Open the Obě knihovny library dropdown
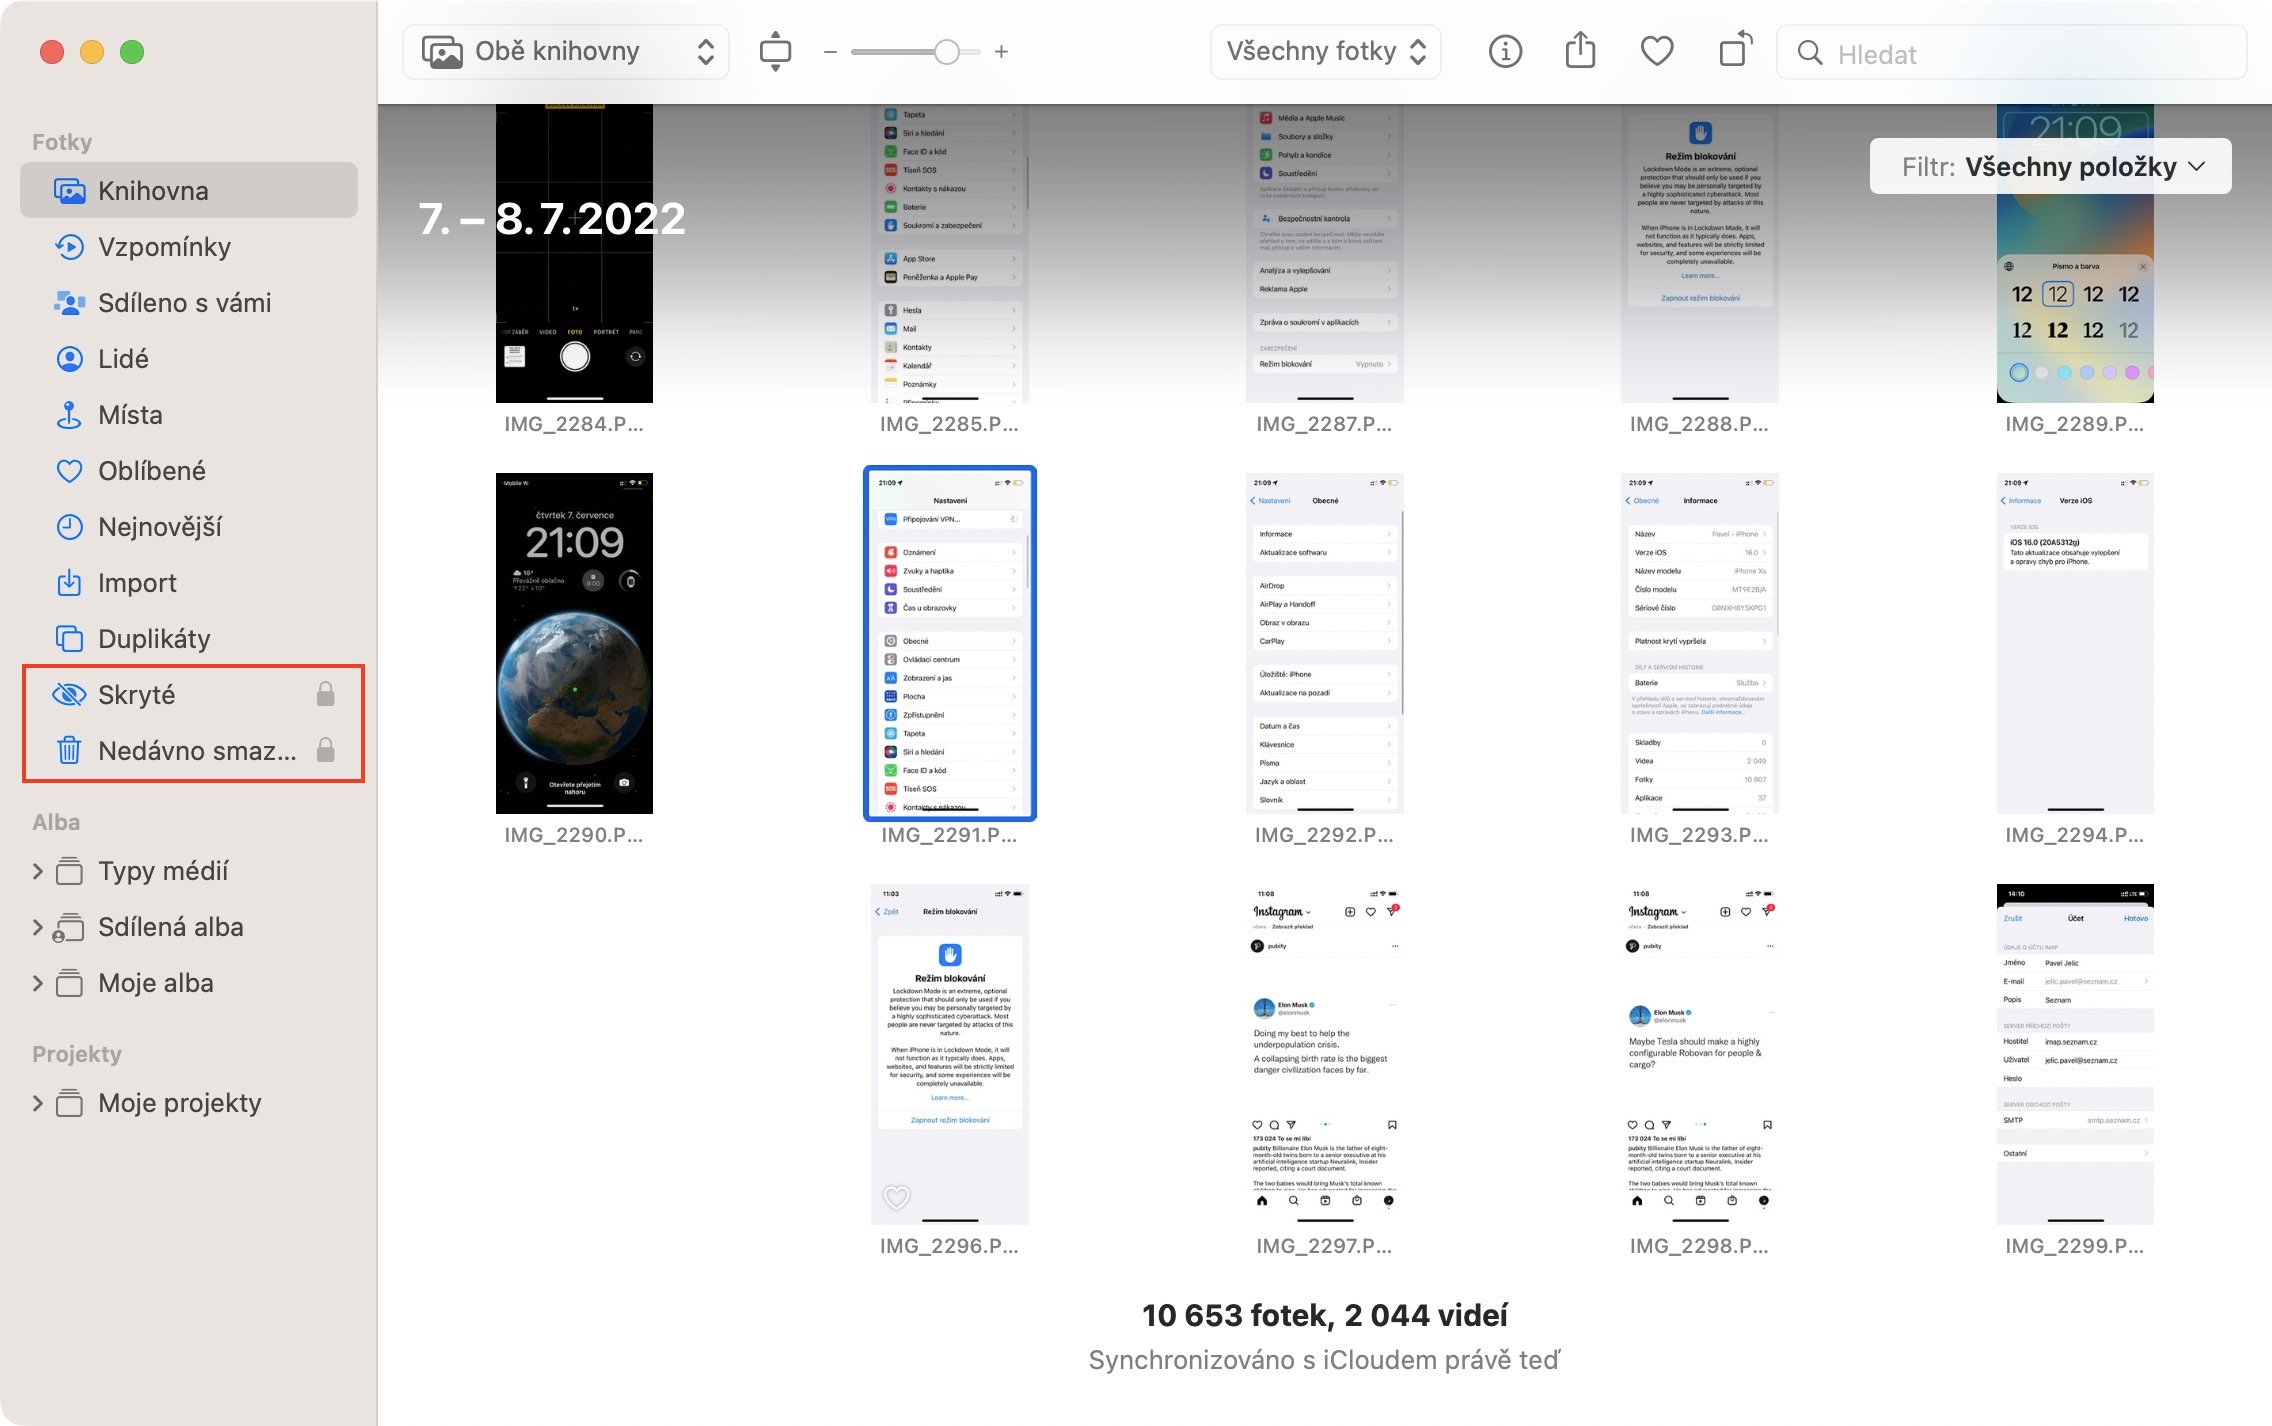The height and width of the screenshot is (1426, 2272). (x=566, y=52)
